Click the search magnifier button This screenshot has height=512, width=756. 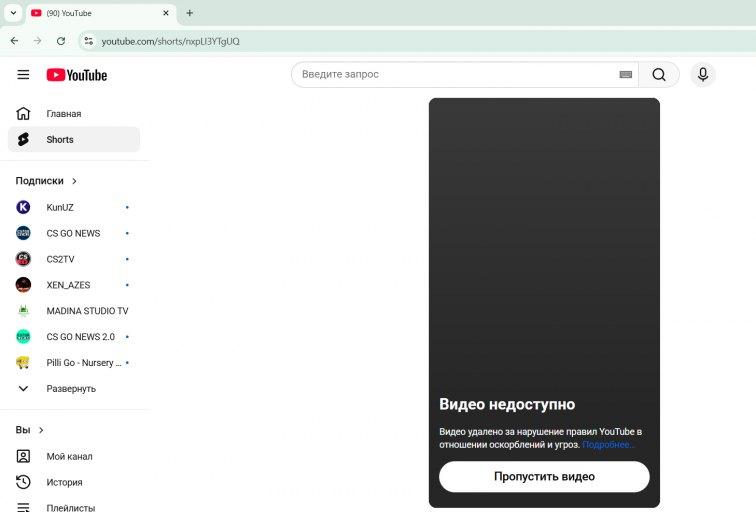(659, 75)
